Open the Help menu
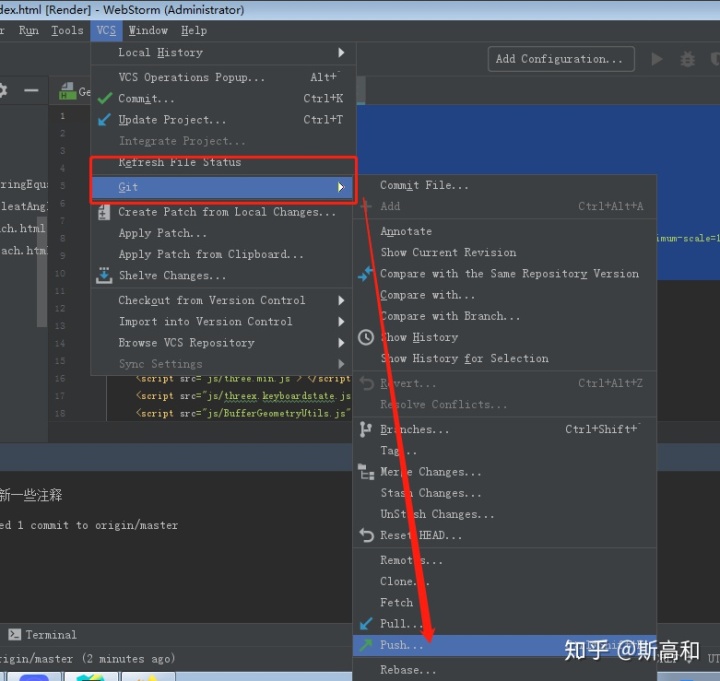 [x=194, y=30]
